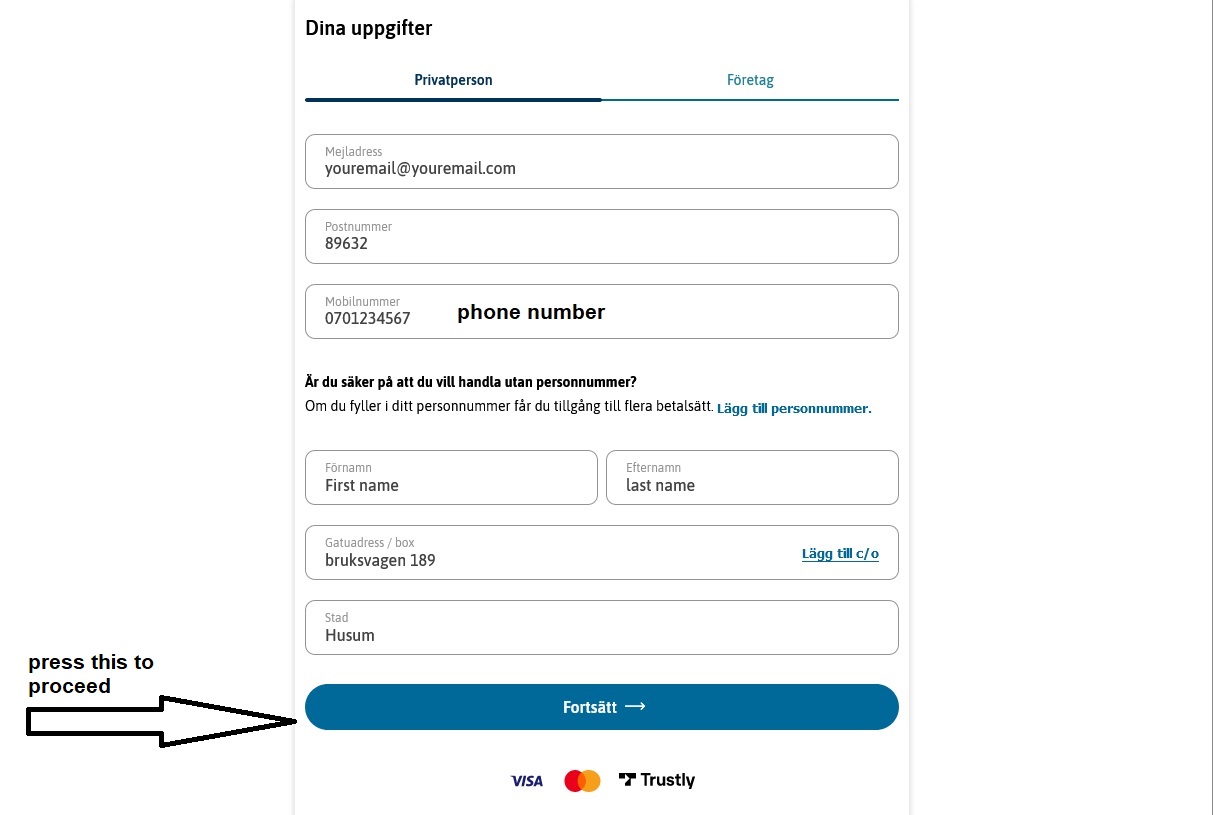Click the large annotation arrow graphic
1213x815 pixels.
(162, 721)
